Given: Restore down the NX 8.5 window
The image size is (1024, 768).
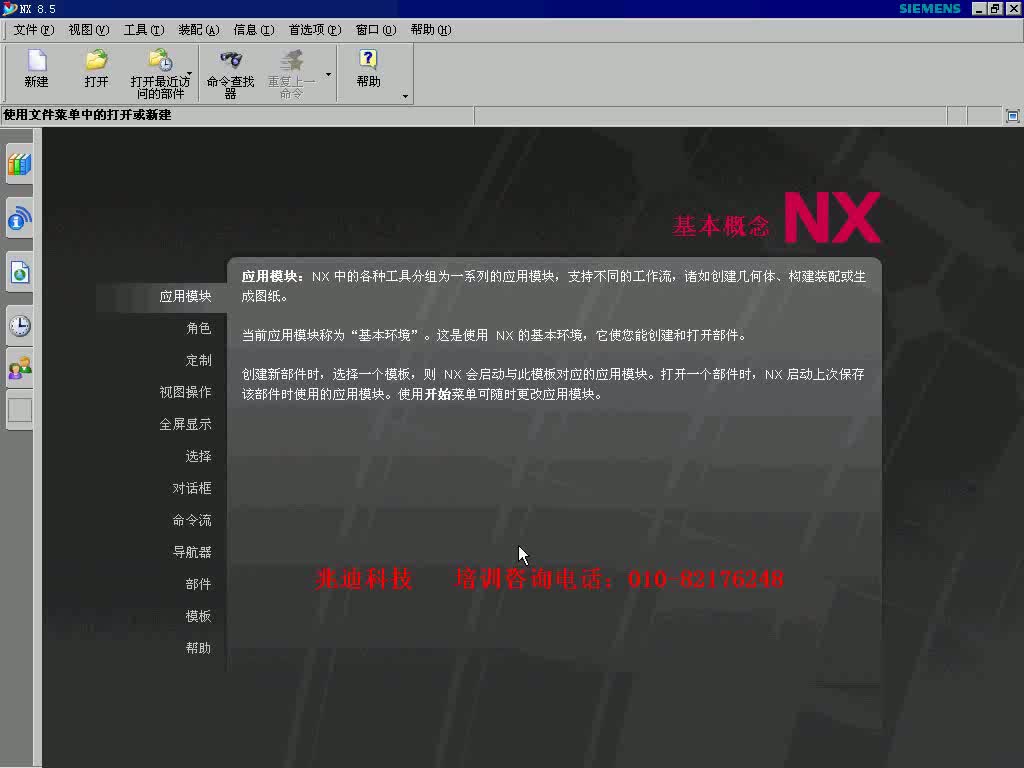Looking at the screenshot, I should (x=995, y=8).
